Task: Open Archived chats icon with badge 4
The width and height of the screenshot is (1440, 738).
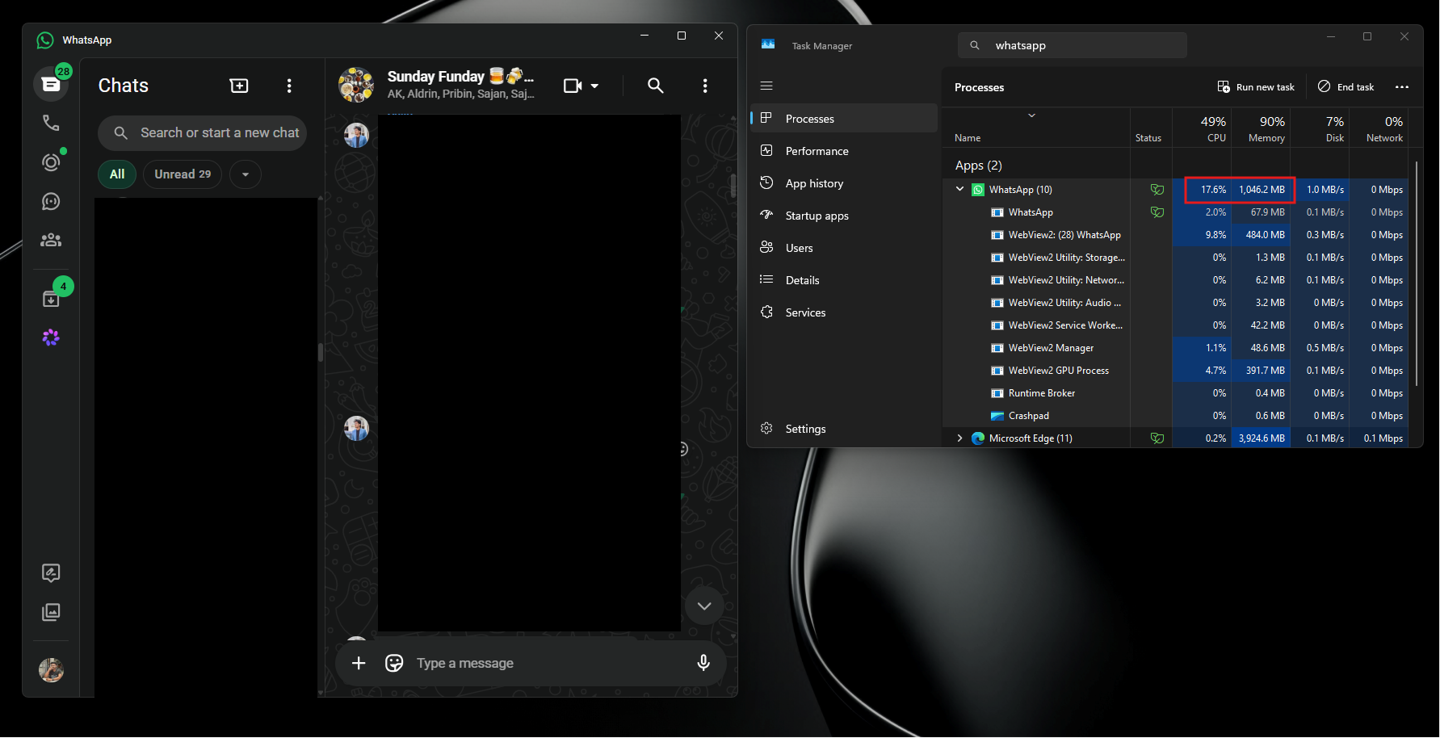Action: pyautogui.click(x=51, y=298)
